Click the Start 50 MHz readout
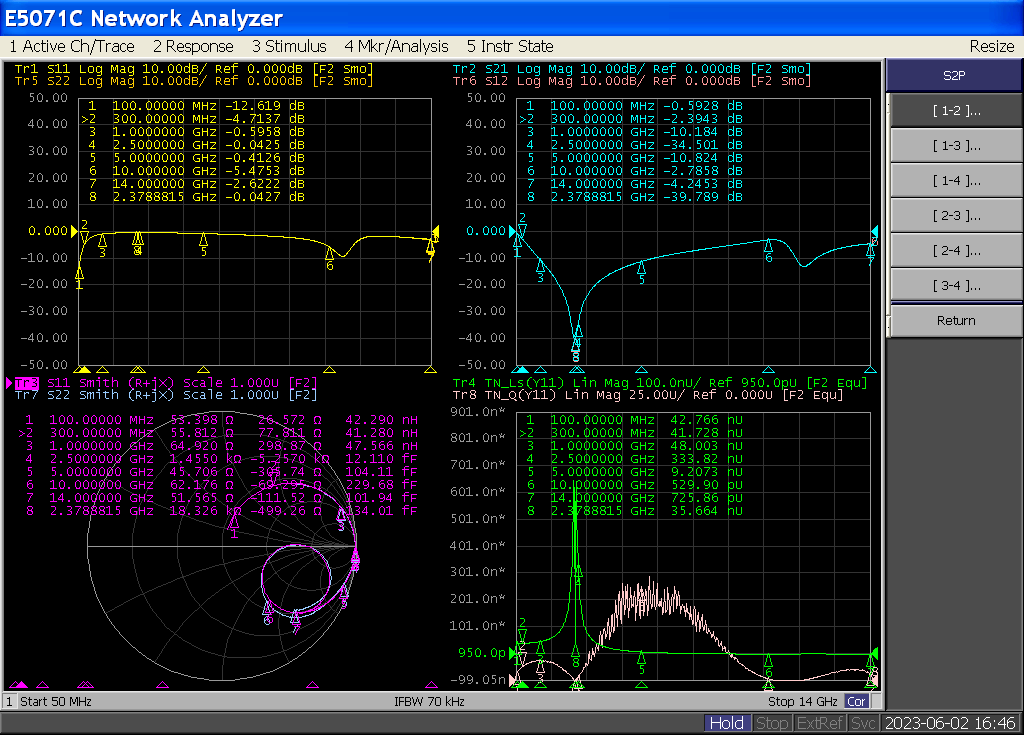The image size is (1024, 735). [56, 702]
